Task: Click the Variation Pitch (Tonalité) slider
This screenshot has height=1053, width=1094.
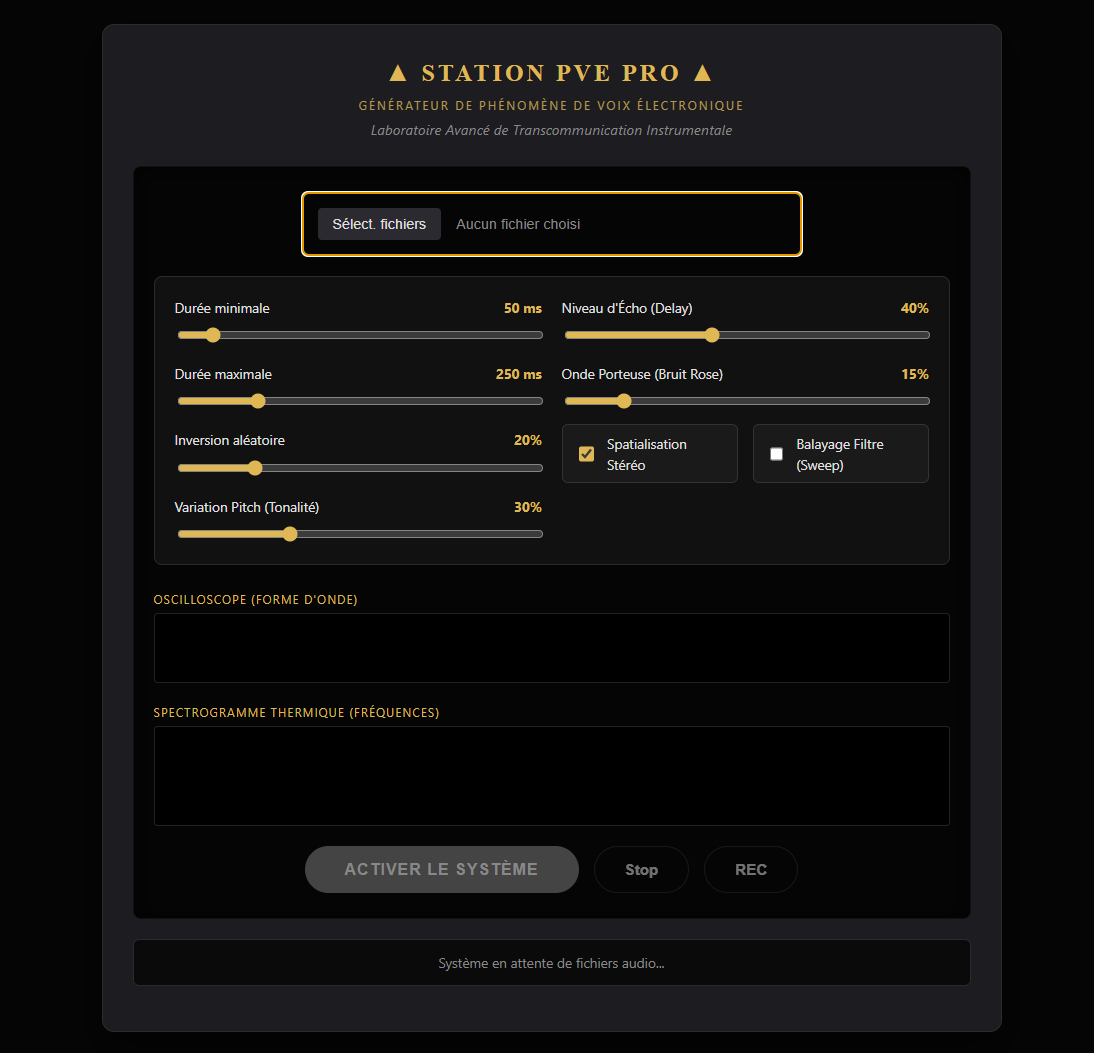Action: point(360,535)
